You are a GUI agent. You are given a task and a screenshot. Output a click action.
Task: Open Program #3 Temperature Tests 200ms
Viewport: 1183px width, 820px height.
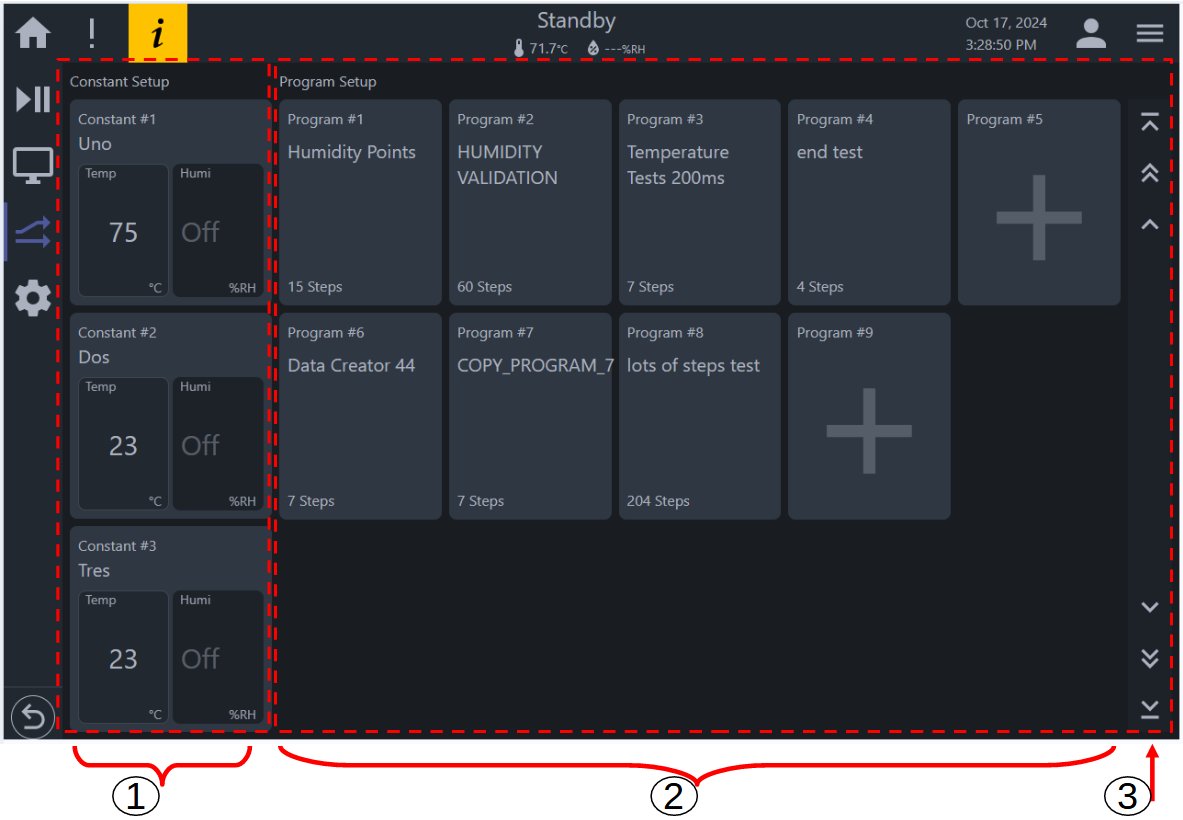[x=699, y=203]
